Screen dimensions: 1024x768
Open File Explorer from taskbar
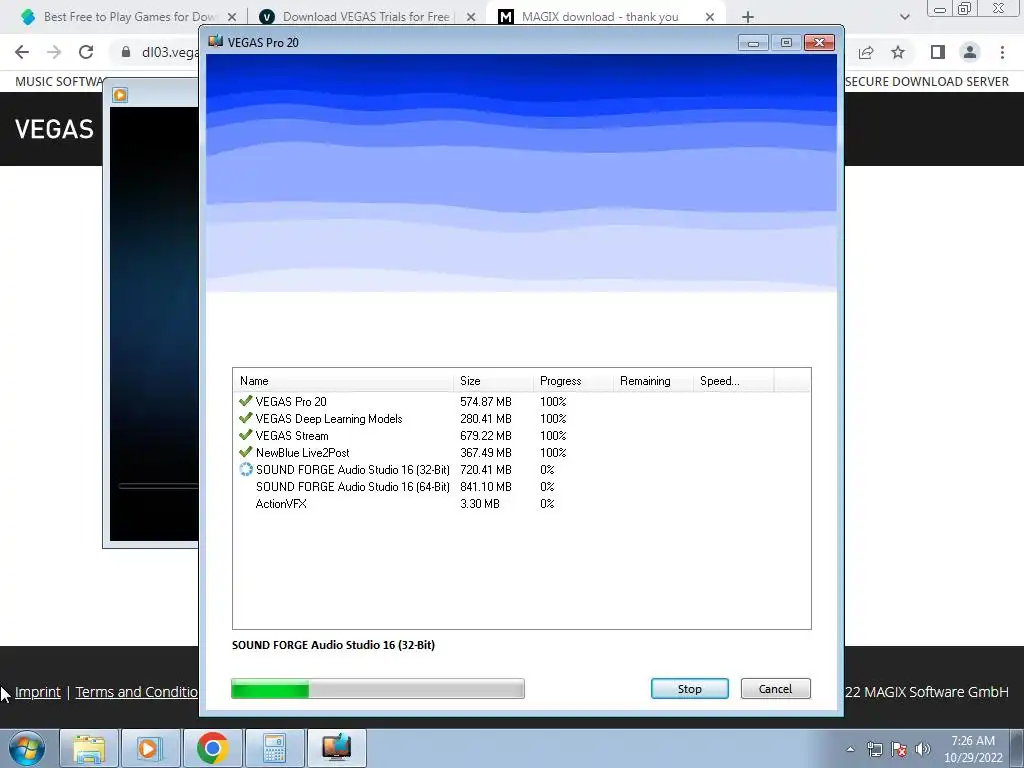tap(89, 748)
